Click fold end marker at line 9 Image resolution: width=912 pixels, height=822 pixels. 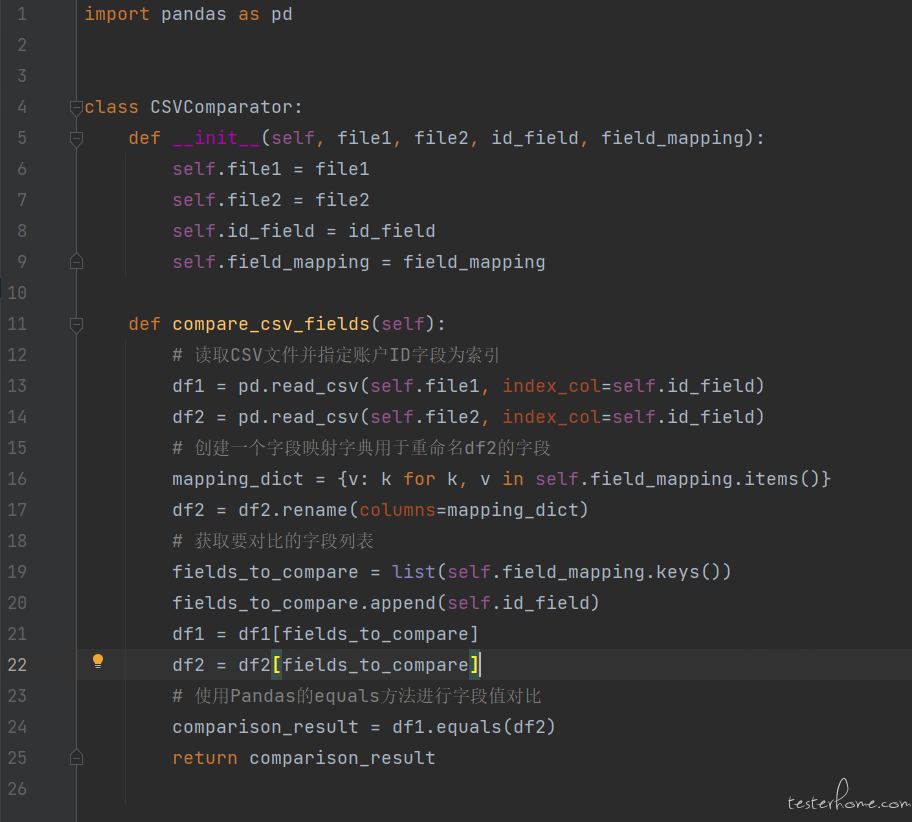76,262
